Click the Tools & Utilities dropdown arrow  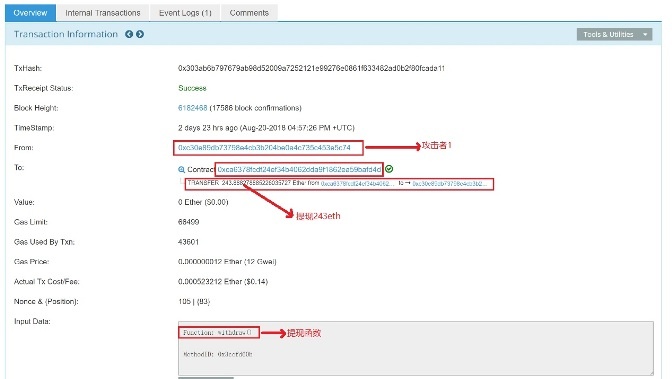coord(645,35)
